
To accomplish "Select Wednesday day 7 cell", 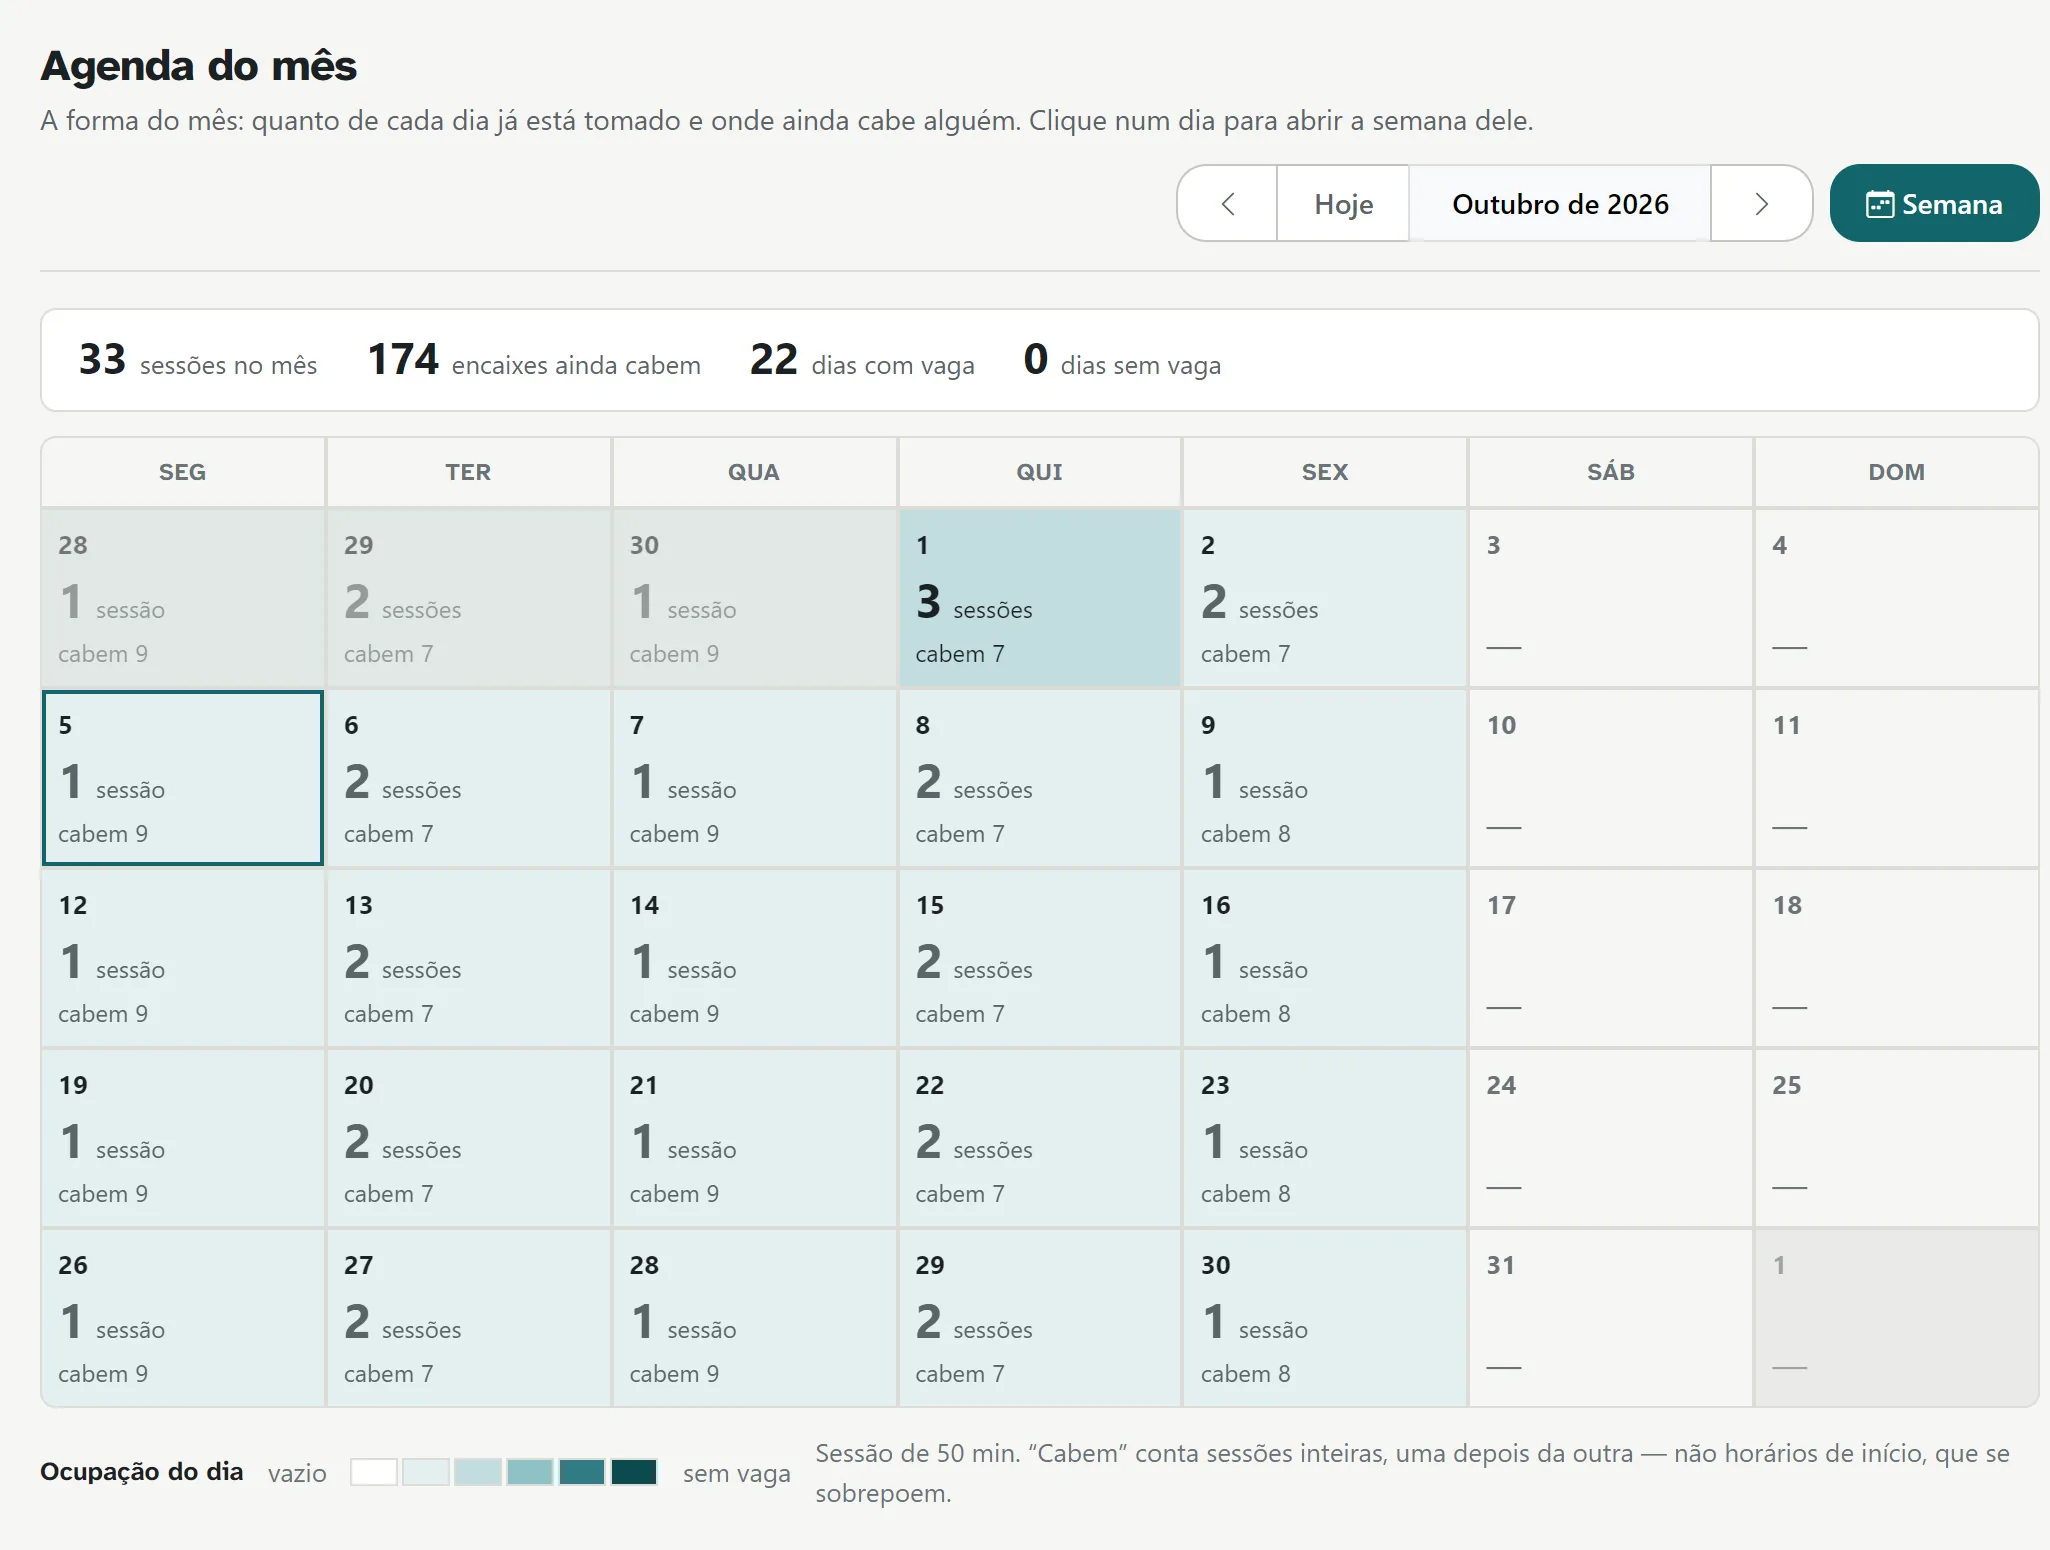I will tap(754, 778).
